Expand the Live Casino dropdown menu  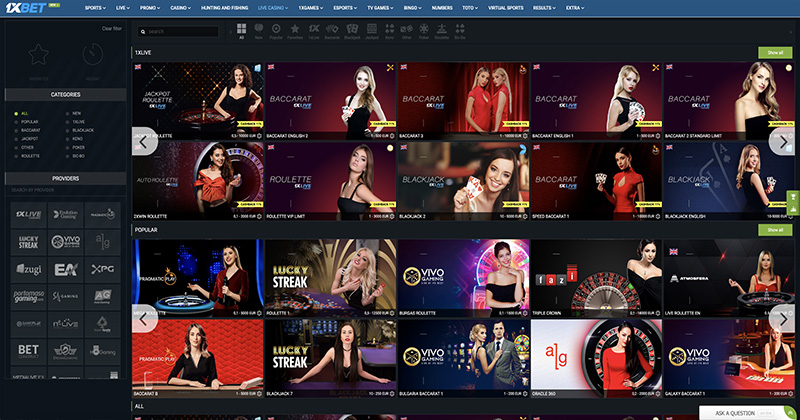(272, 8)
